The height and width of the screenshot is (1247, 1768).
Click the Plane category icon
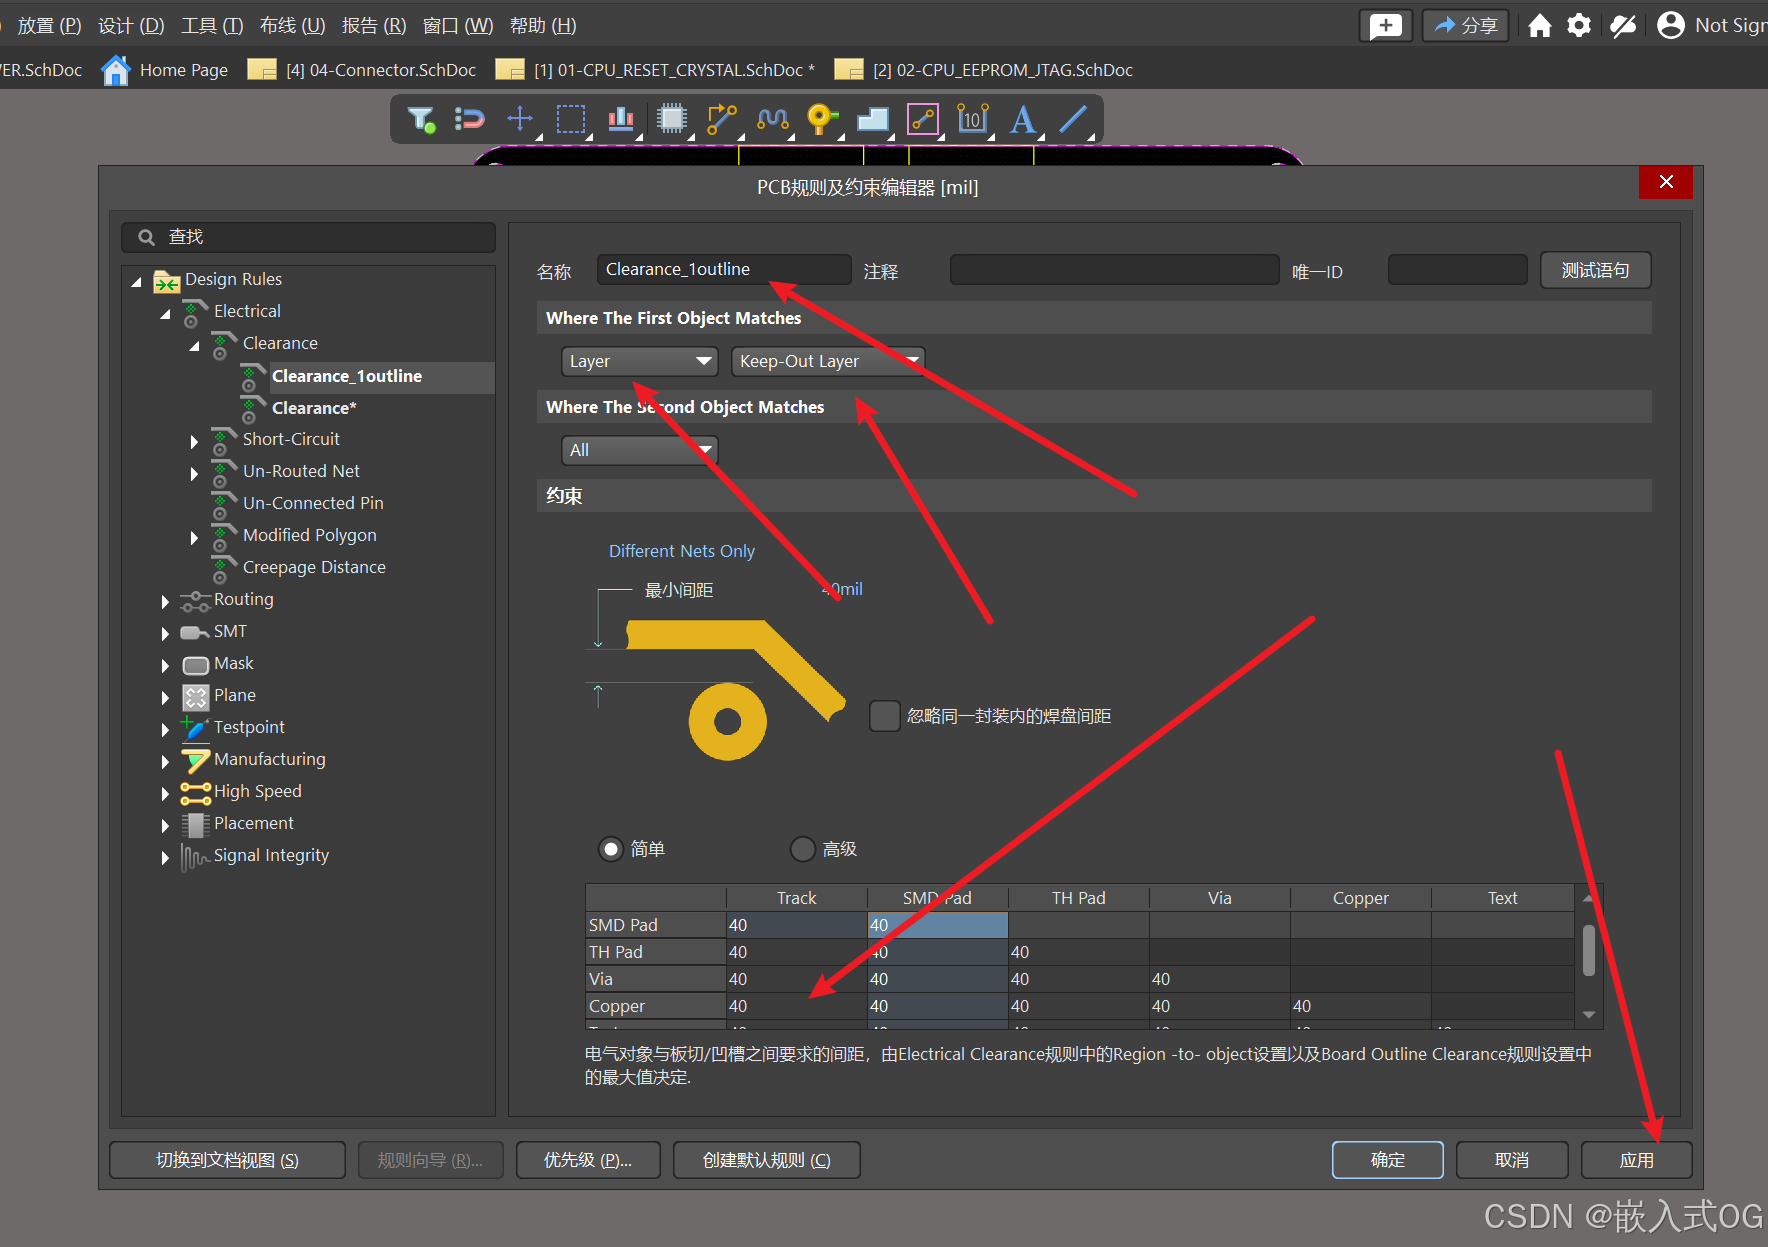[196, 697]
